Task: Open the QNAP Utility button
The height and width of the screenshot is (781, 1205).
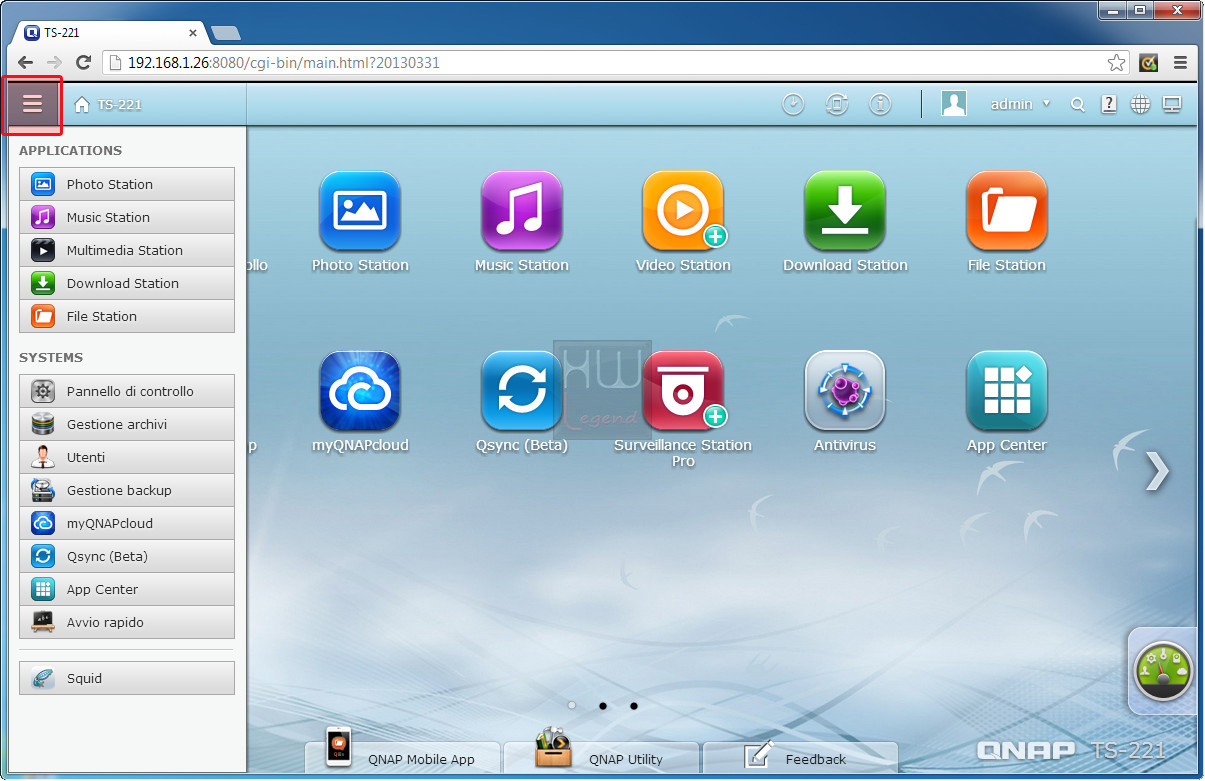Action: tap(601, 756)
